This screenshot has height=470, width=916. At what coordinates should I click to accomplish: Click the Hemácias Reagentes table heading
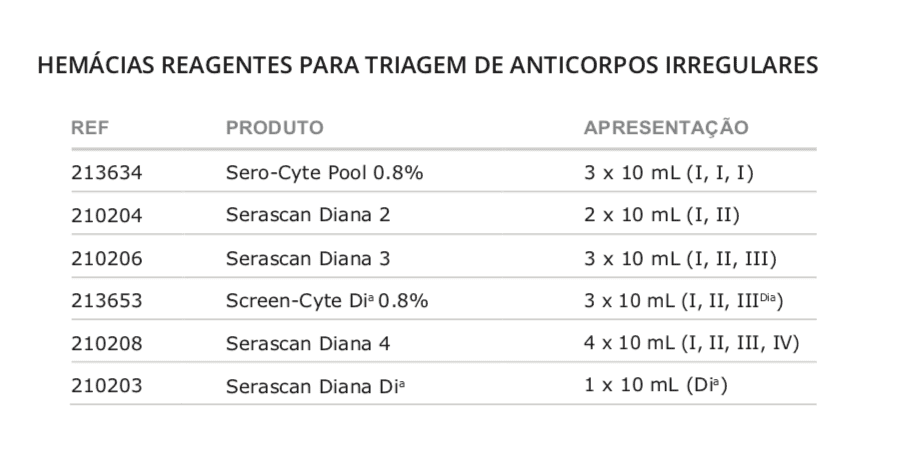(x=428, y=65)
